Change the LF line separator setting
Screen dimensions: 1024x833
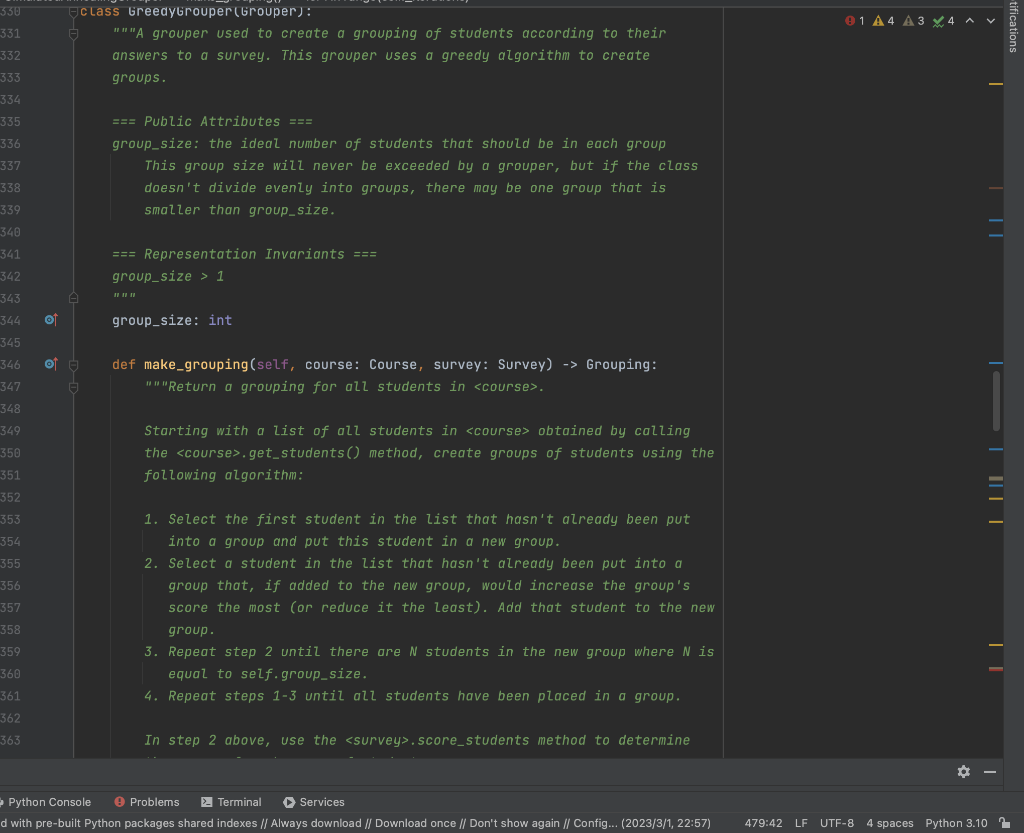pyautogui.click(x=801, y=823)
